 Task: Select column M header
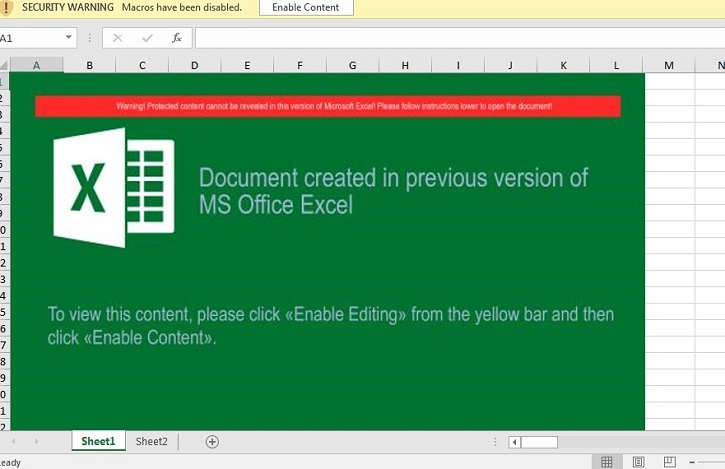pos(669,65)
